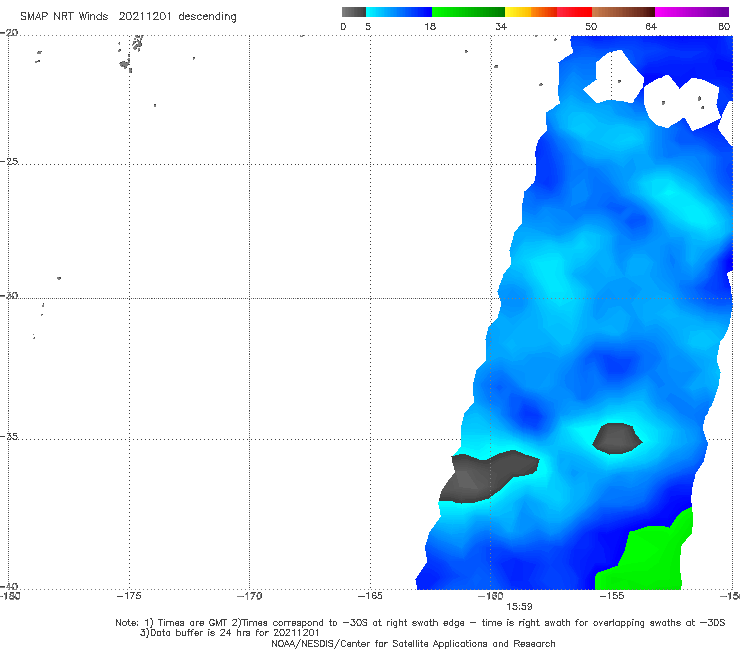Click the longitude axis label '-155'
The image size is (740, 650).
[612, 596]
